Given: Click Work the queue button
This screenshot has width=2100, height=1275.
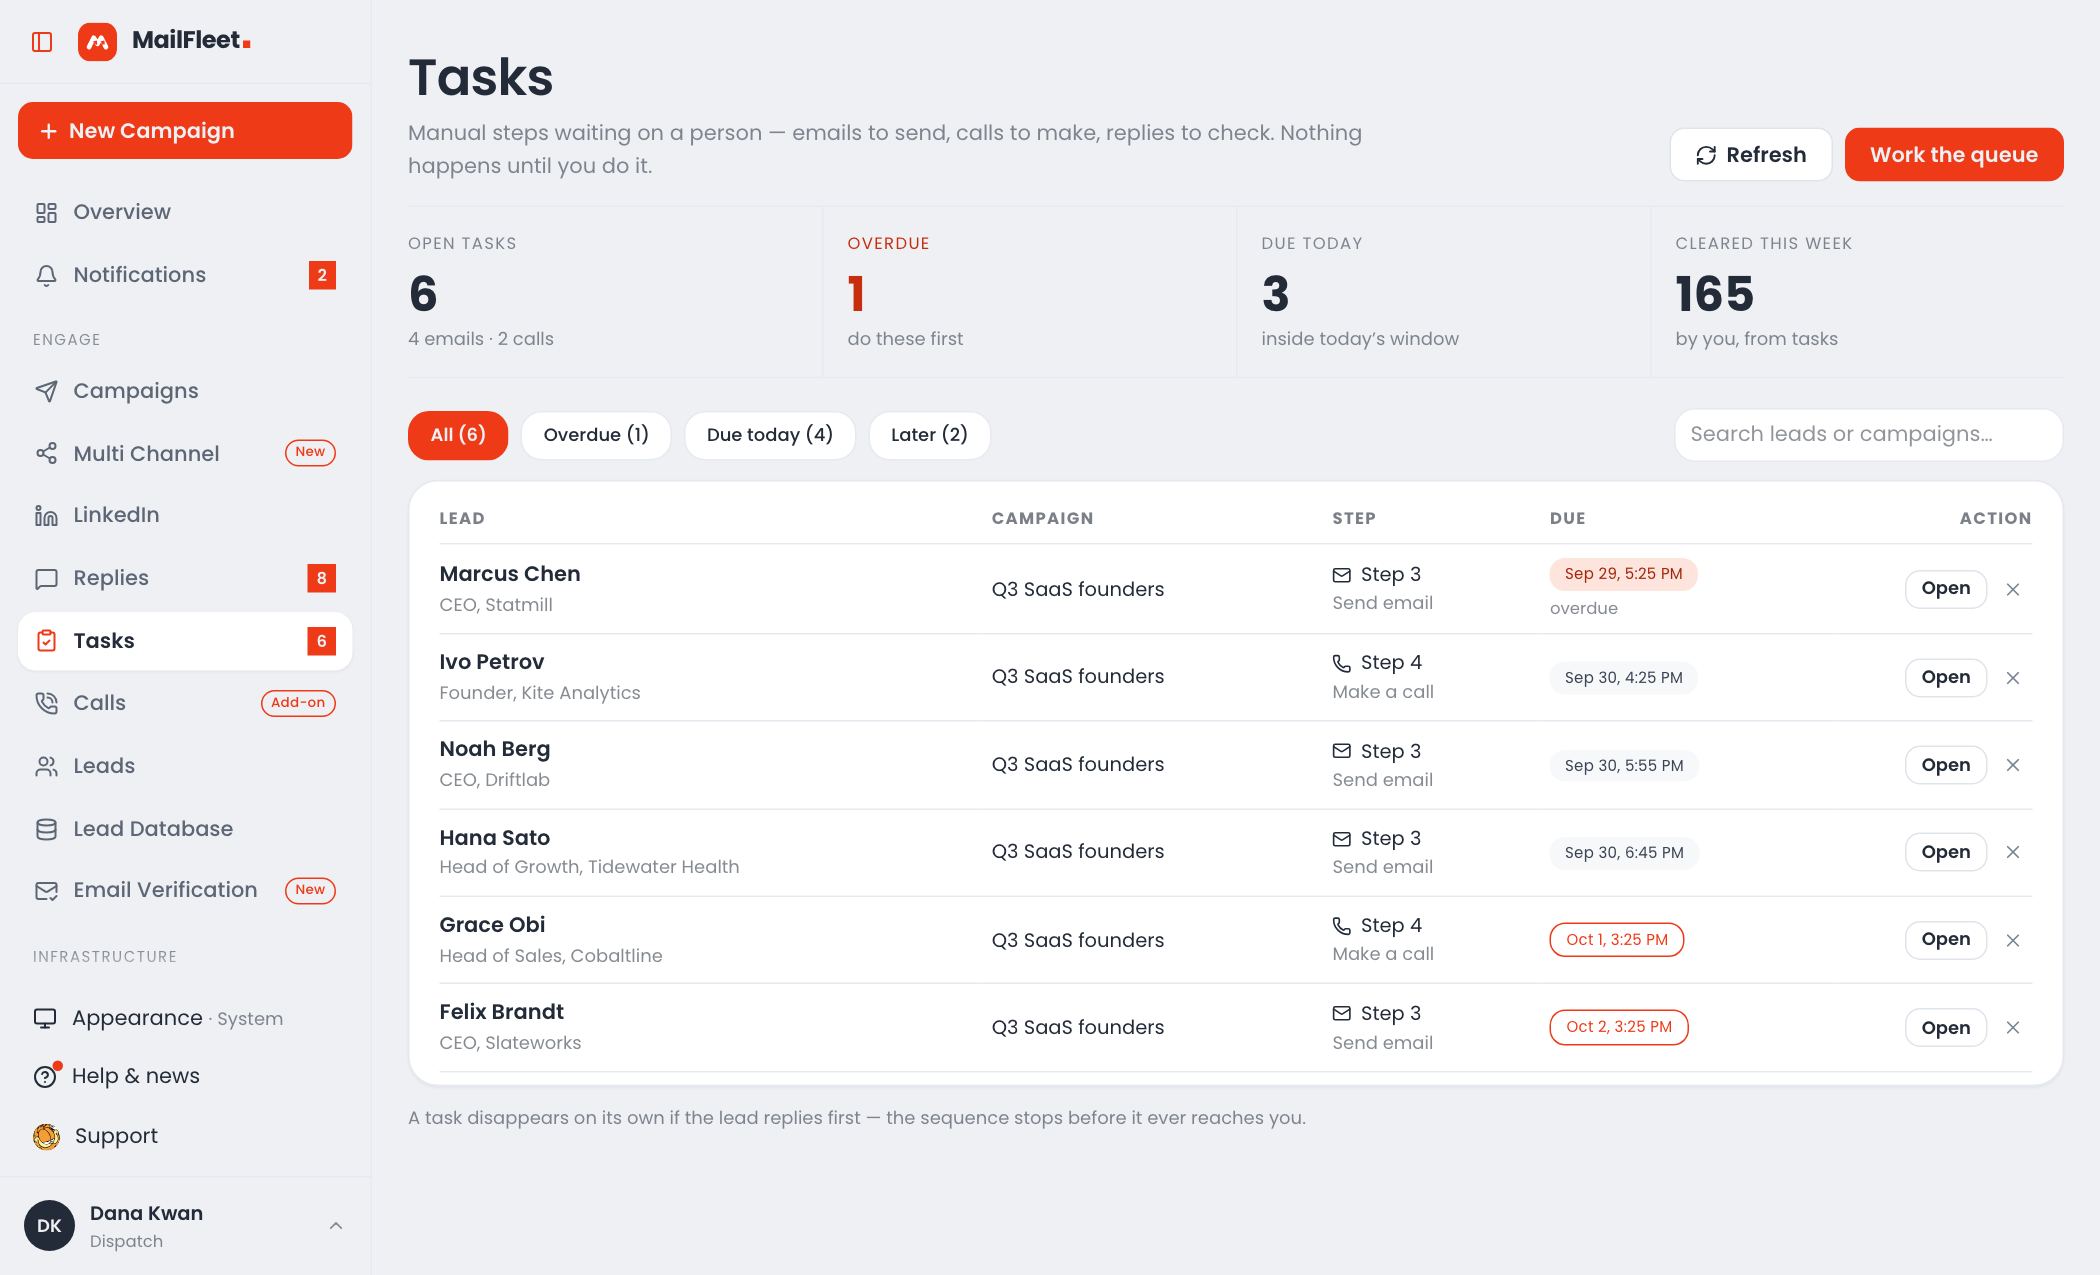Looking at the screenshot, I should pyautogui.click(x=1954, y=155).
